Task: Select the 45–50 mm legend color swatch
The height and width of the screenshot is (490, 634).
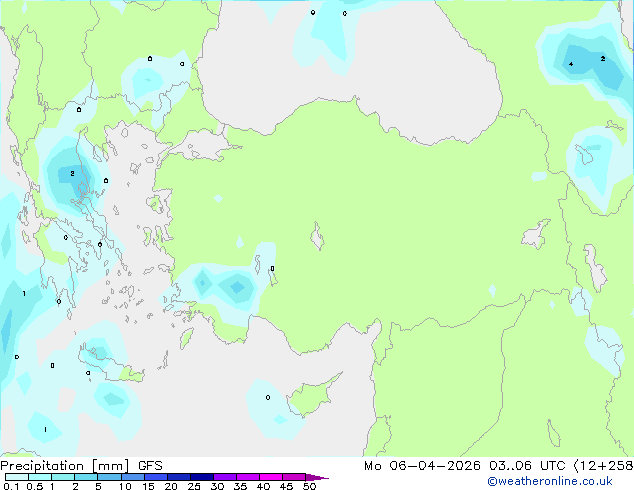Action: coord(294,477)
